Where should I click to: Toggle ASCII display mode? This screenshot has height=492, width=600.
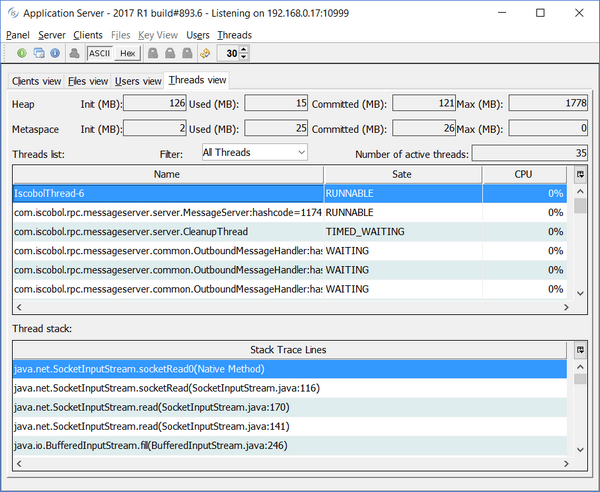click(99, 53)
